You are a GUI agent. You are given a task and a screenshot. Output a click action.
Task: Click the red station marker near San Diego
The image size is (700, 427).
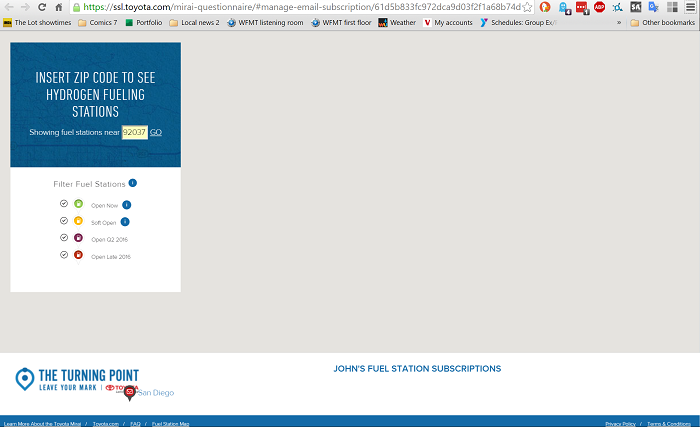(129, 393)
